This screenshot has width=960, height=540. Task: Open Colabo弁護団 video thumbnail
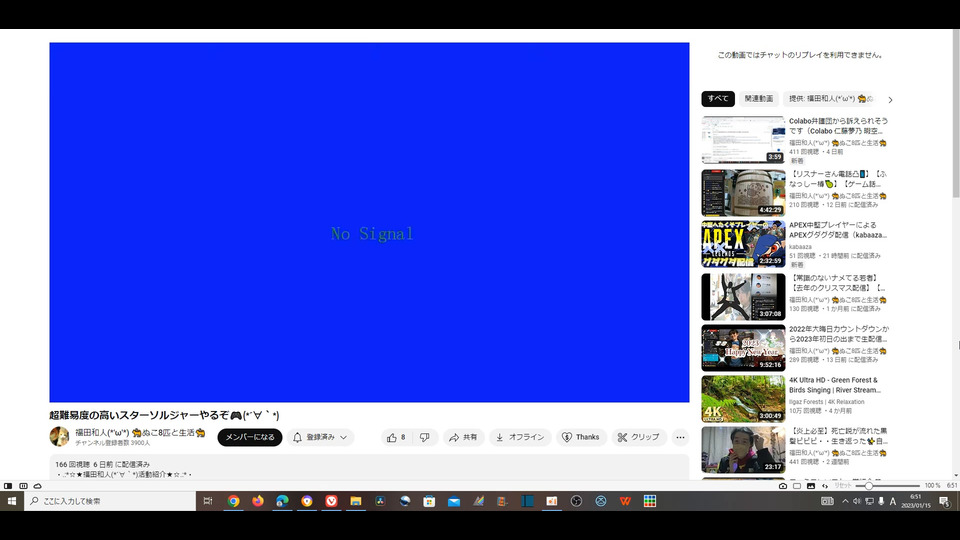(743, 140)
